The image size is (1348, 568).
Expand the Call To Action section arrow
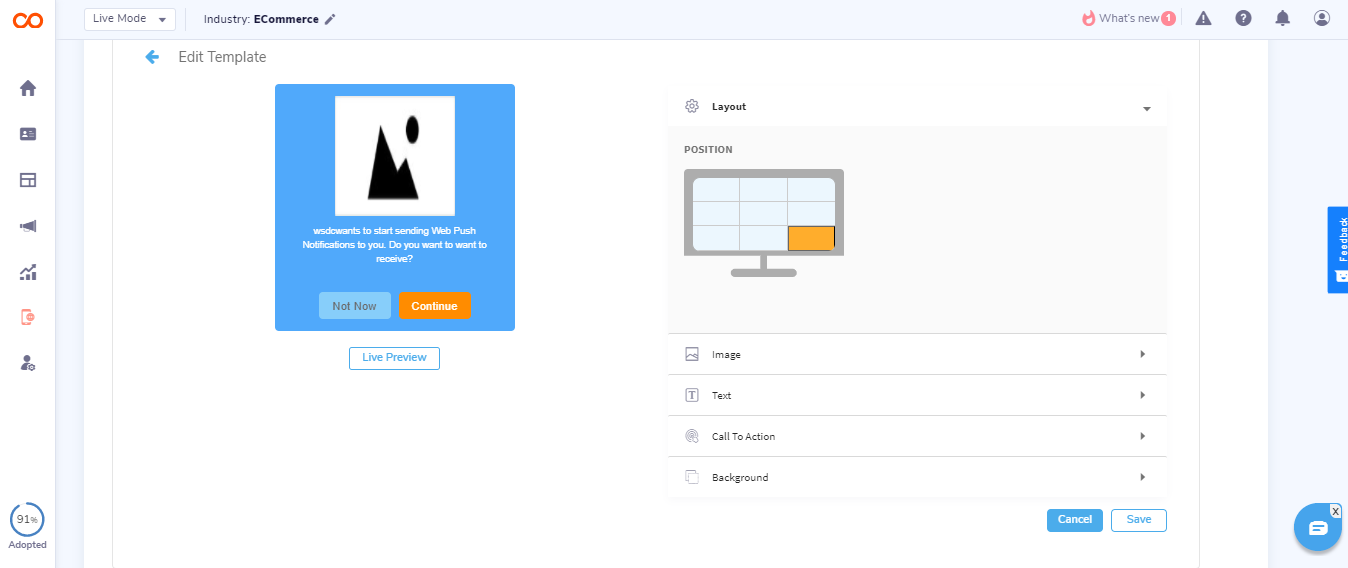(1142, 436)
